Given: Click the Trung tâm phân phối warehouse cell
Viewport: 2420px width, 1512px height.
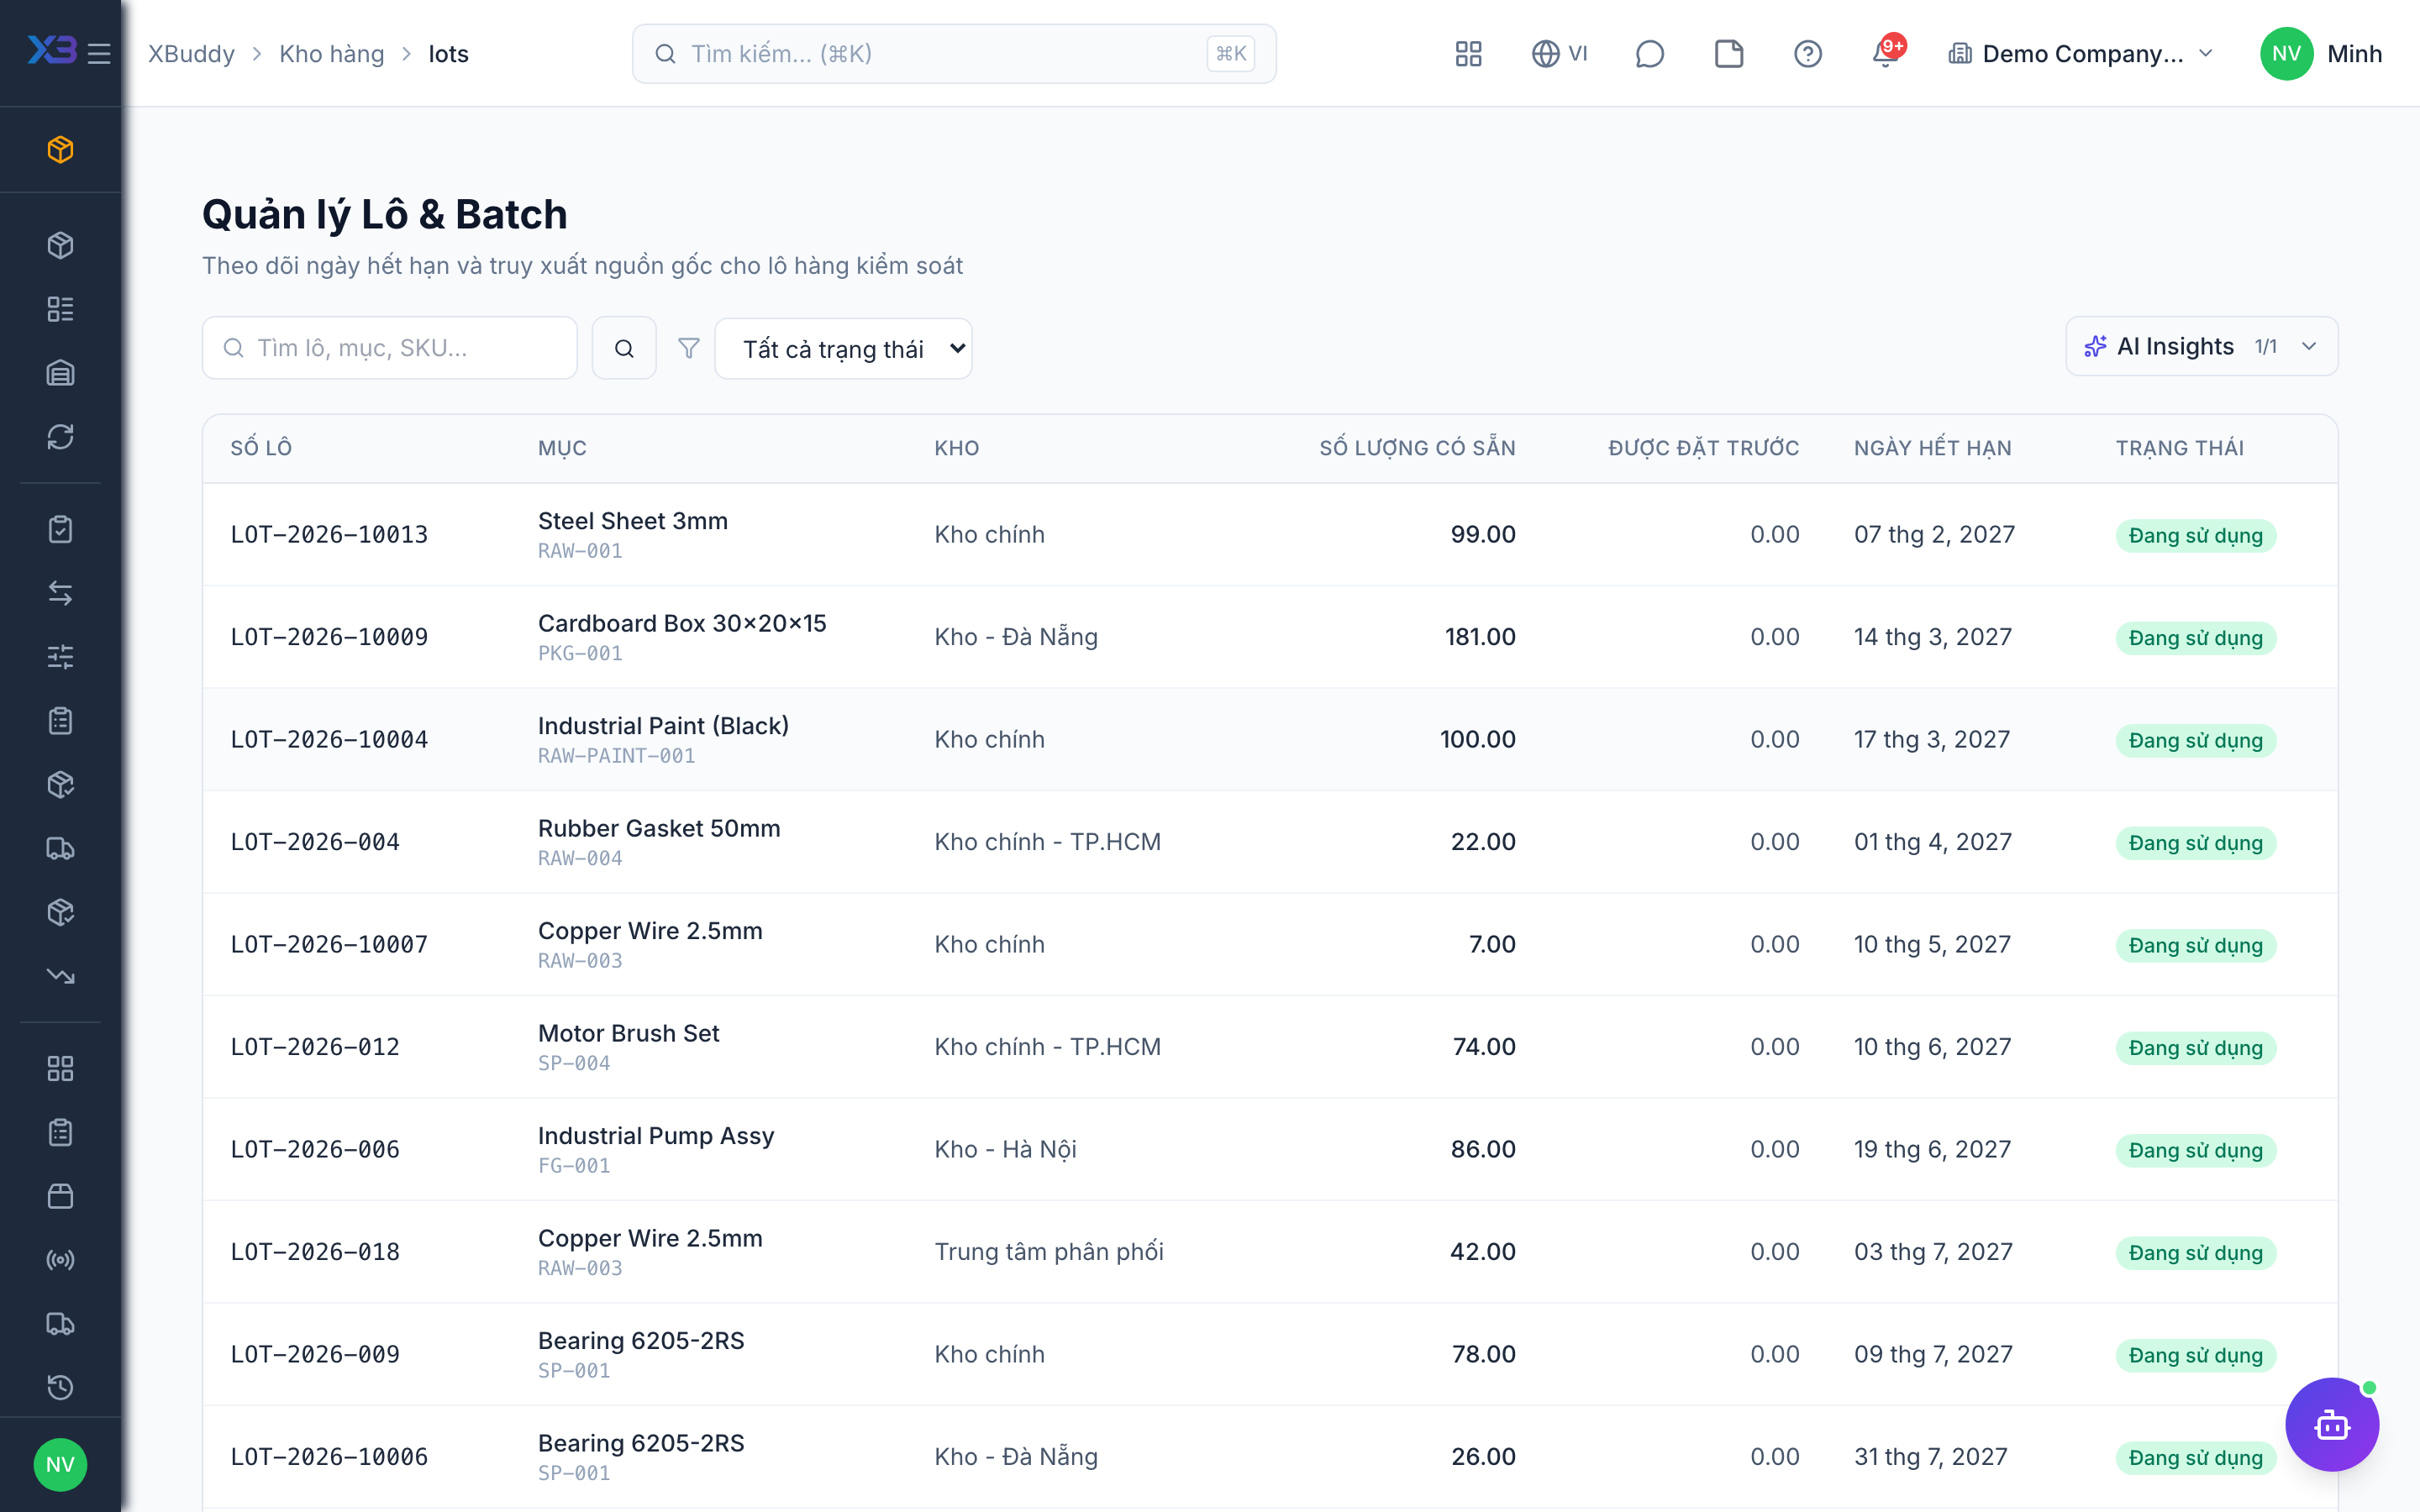Looking at the screenshot, I should tap(1049, 1251).
